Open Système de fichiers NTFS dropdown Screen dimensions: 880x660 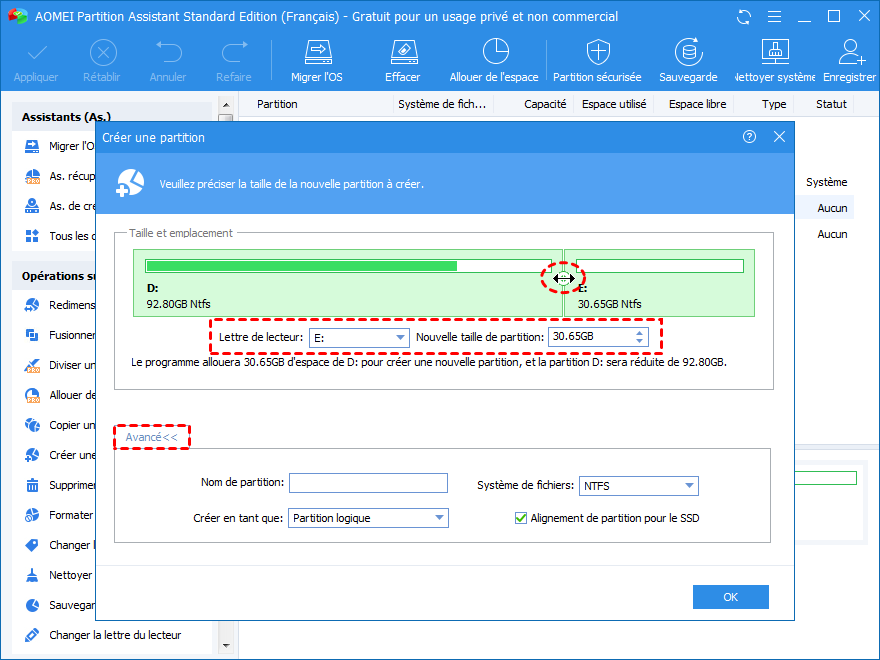[639, 486]
